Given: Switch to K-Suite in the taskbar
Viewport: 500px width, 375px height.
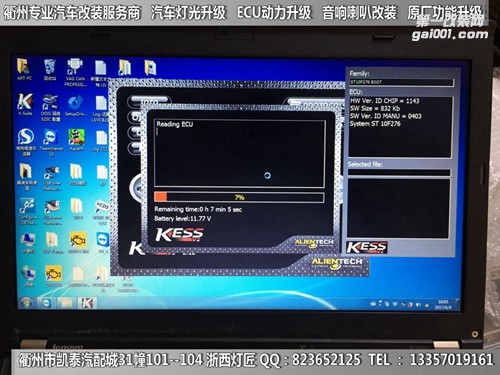Looking at the screenshot, I should coord(87,303).
